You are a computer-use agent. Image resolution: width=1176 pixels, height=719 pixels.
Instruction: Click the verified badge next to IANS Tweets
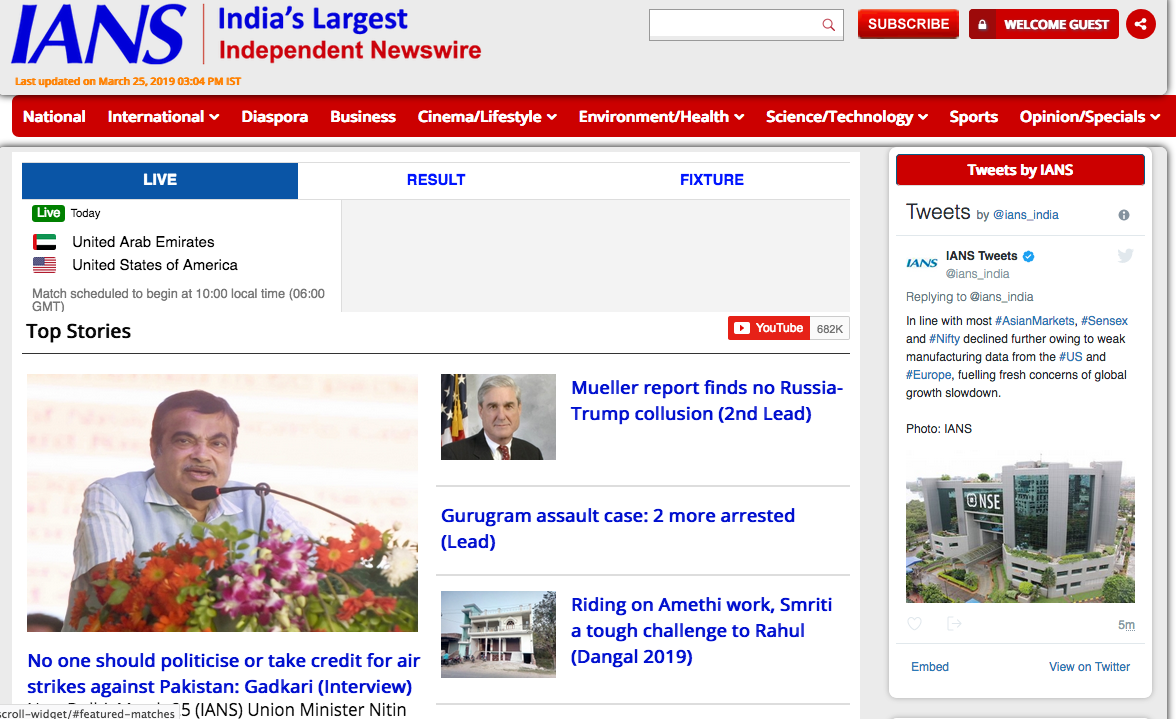coord(1029,256)
